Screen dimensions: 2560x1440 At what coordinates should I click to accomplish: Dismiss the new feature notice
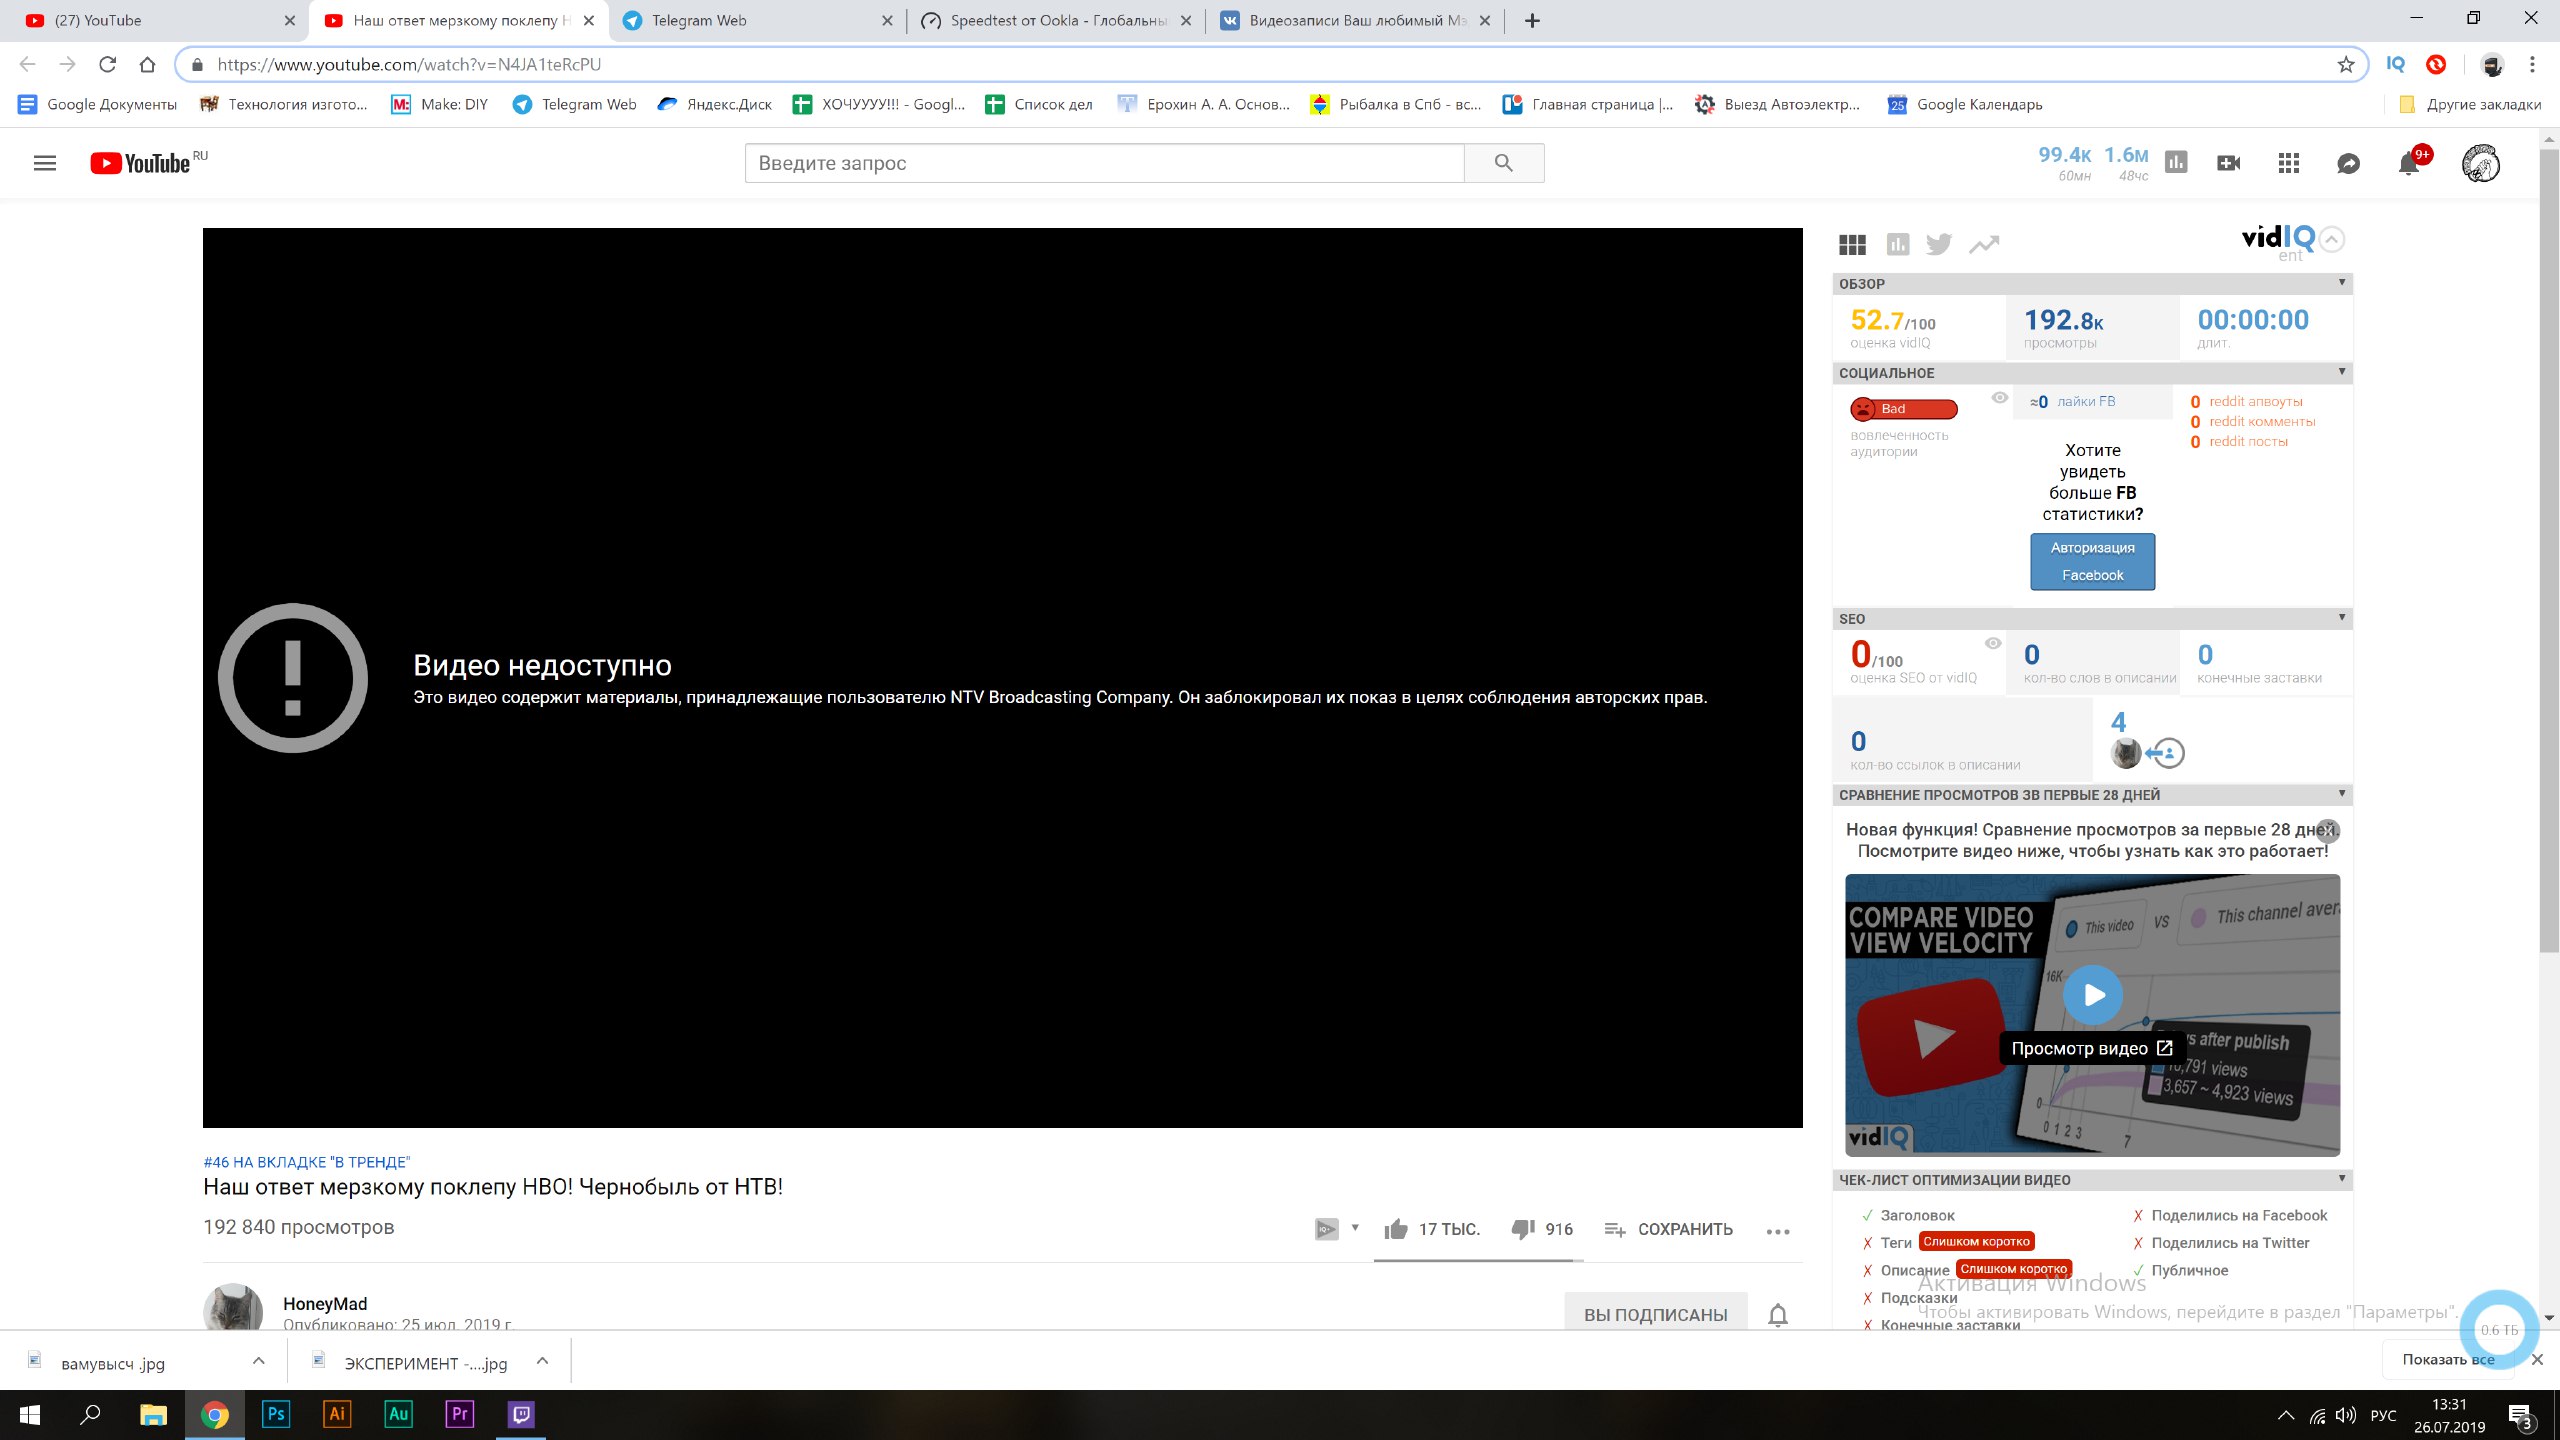2328,829
